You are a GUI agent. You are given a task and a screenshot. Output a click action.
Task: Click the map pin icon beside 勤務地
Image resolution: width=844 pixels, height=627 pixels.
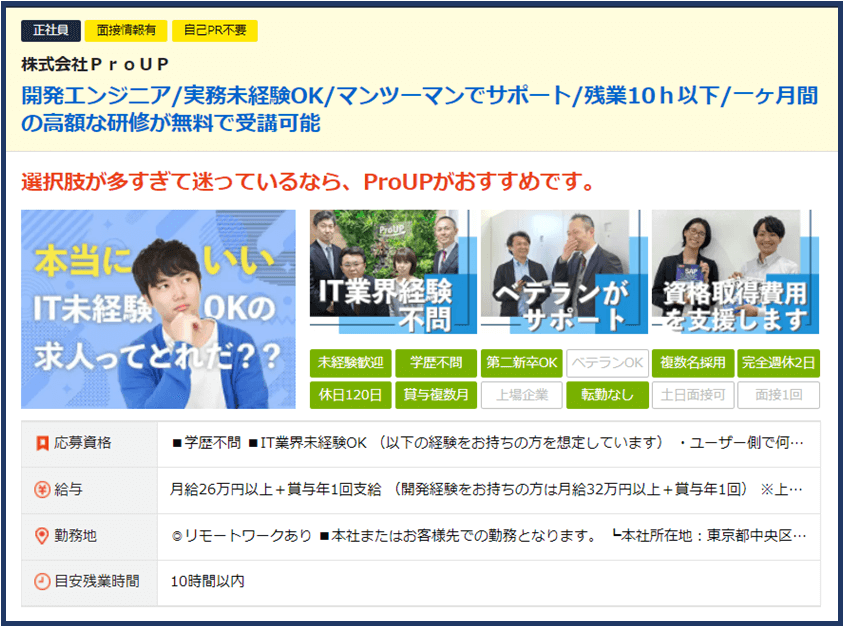(x=42, y=536)
